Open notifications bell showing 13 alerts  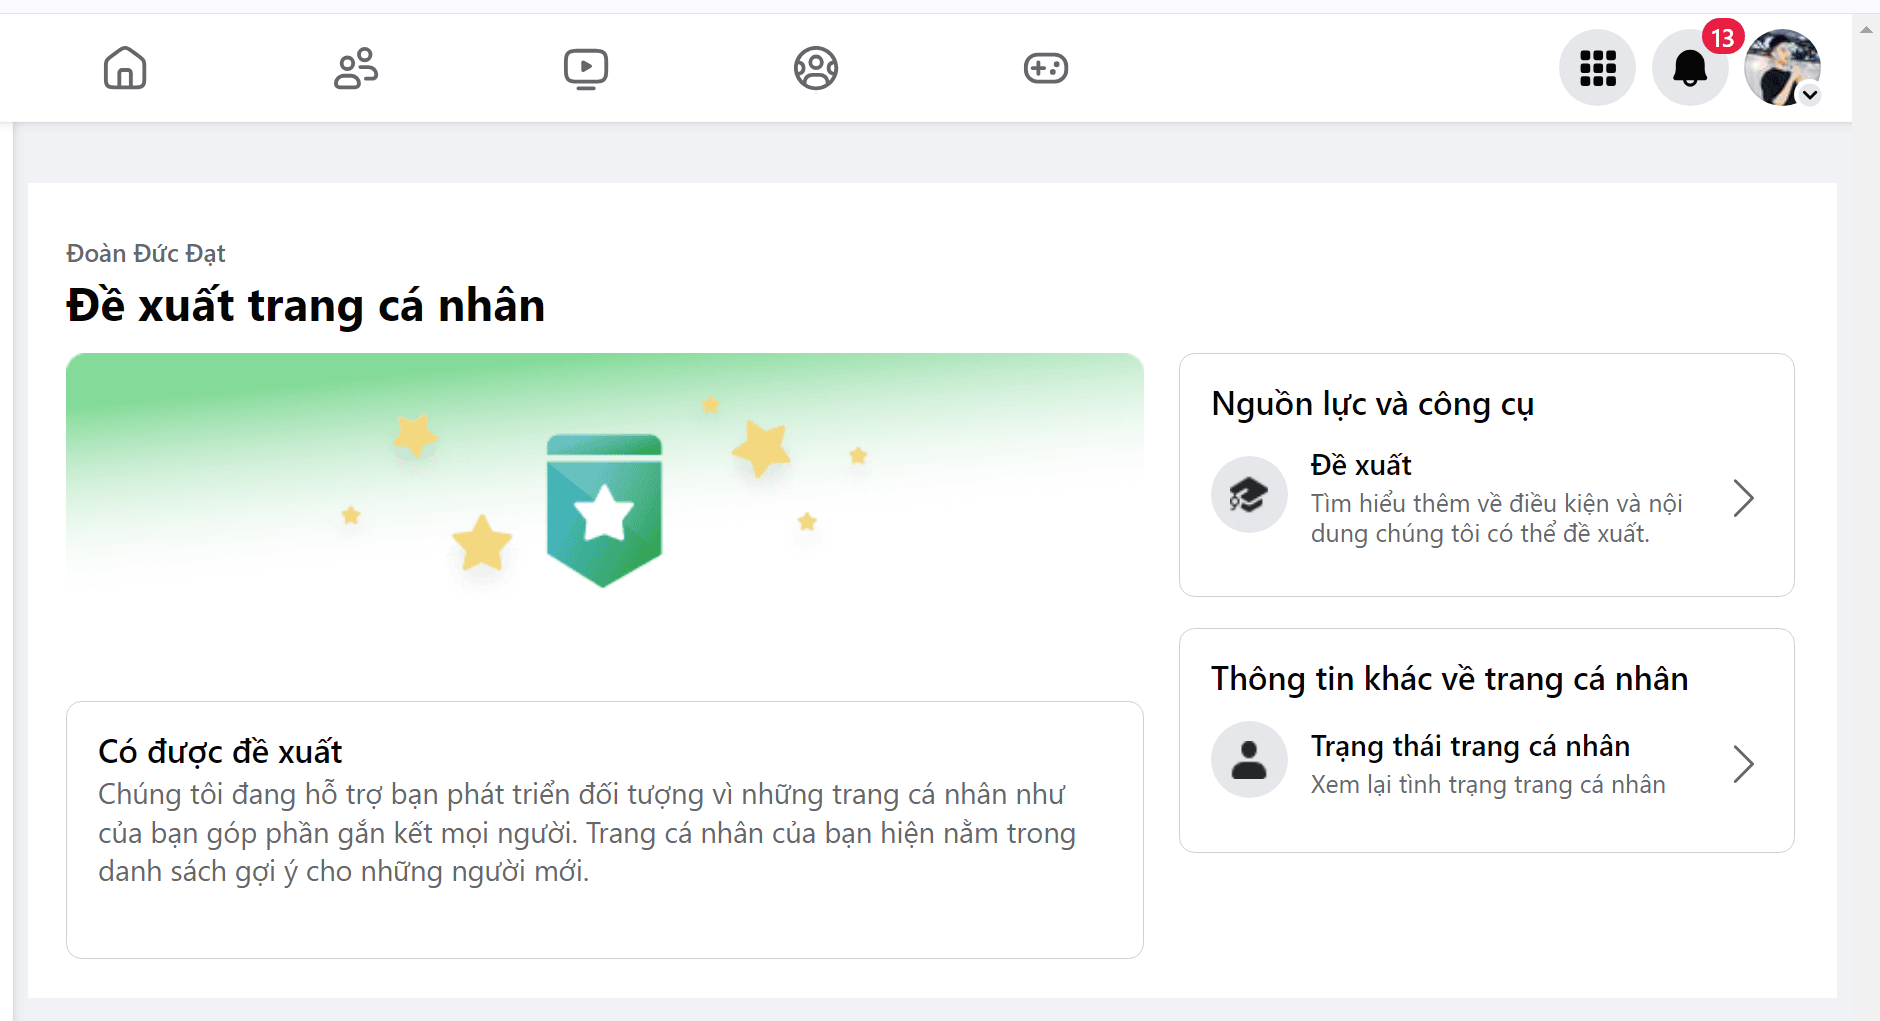tap(1690, 68)
